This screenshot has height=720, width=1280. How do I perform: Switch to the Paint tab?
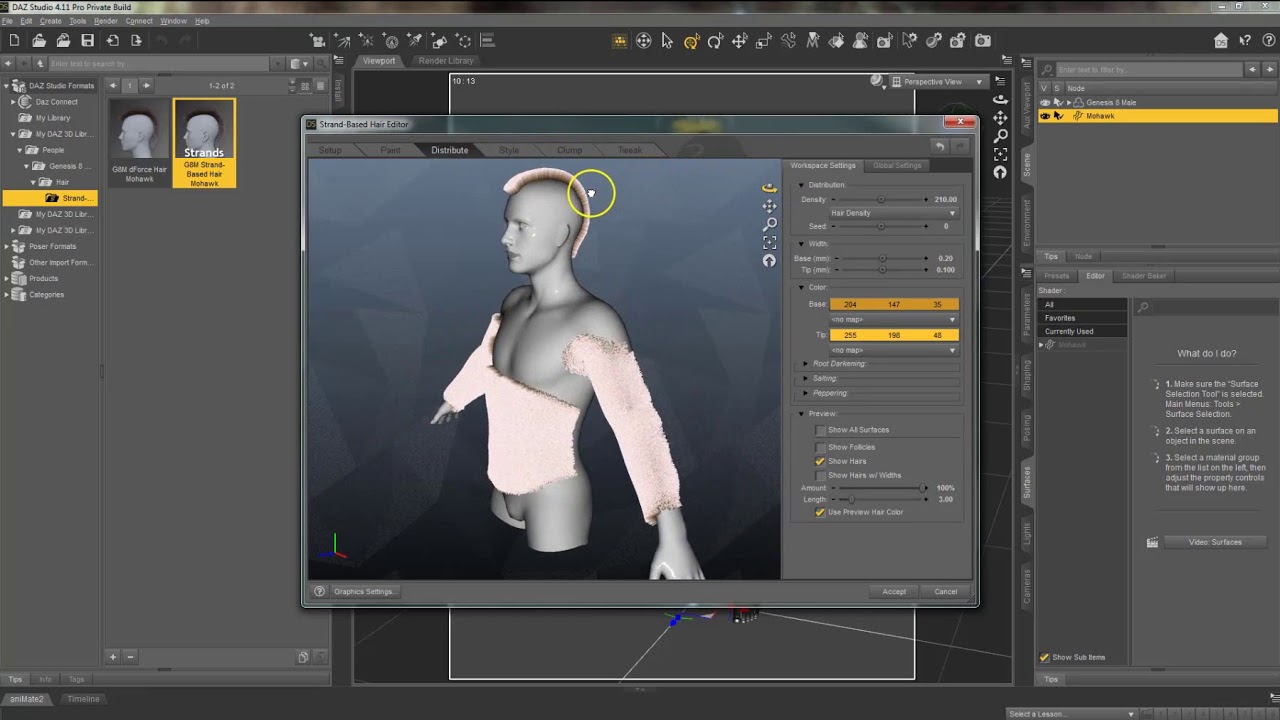(390, 150)
